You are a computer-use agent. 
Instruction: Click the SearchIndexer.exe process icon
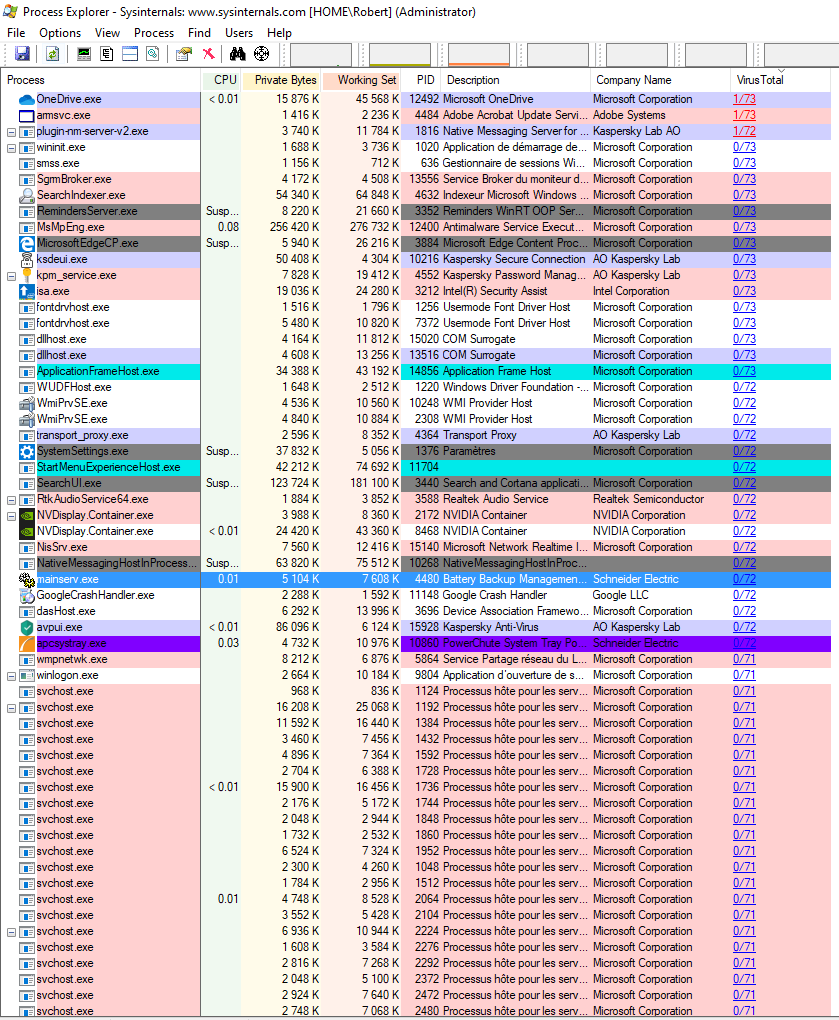pyautogui.click(x=27, y=195)
